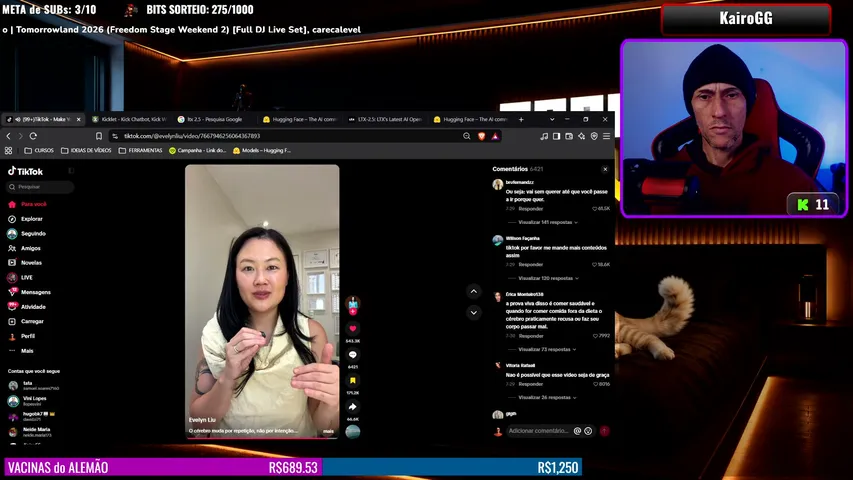
Task: Click the post comment send button
Action: 604,431
